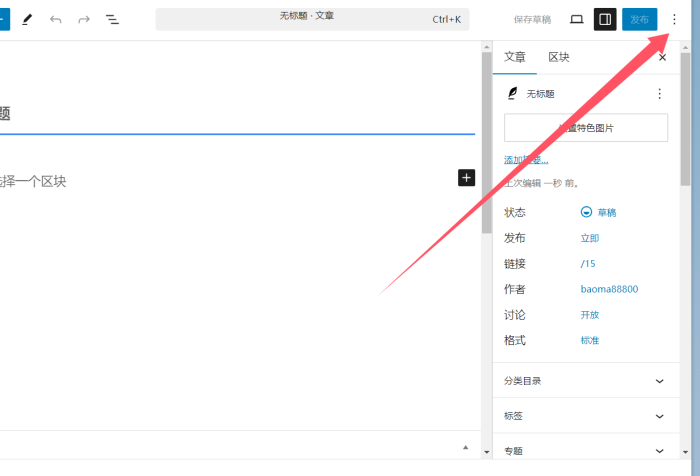The height and width of the screenshot is (476, 700).
Task: Click the author link baoma88800
Action: click(x=609, y=289)
